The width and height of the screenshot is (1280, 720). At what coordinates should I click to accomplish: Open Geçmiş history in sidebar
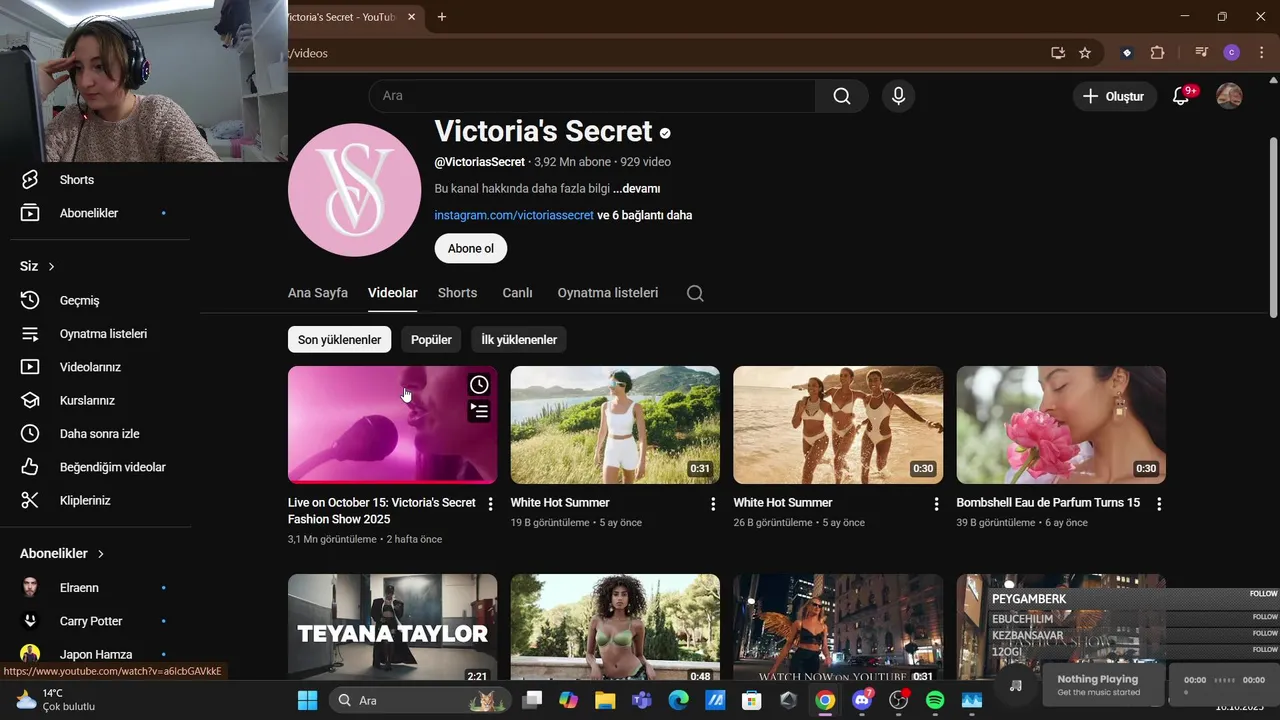(x=79, y=300)
